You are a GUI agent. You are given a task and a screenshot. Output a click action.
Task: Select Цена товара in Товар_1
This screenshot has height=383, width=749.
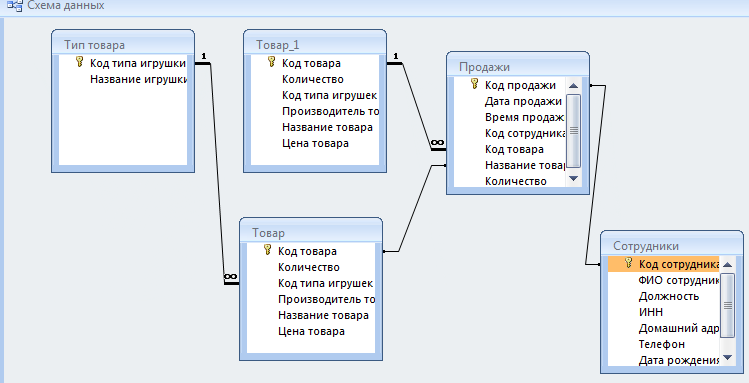click(315, 143)
